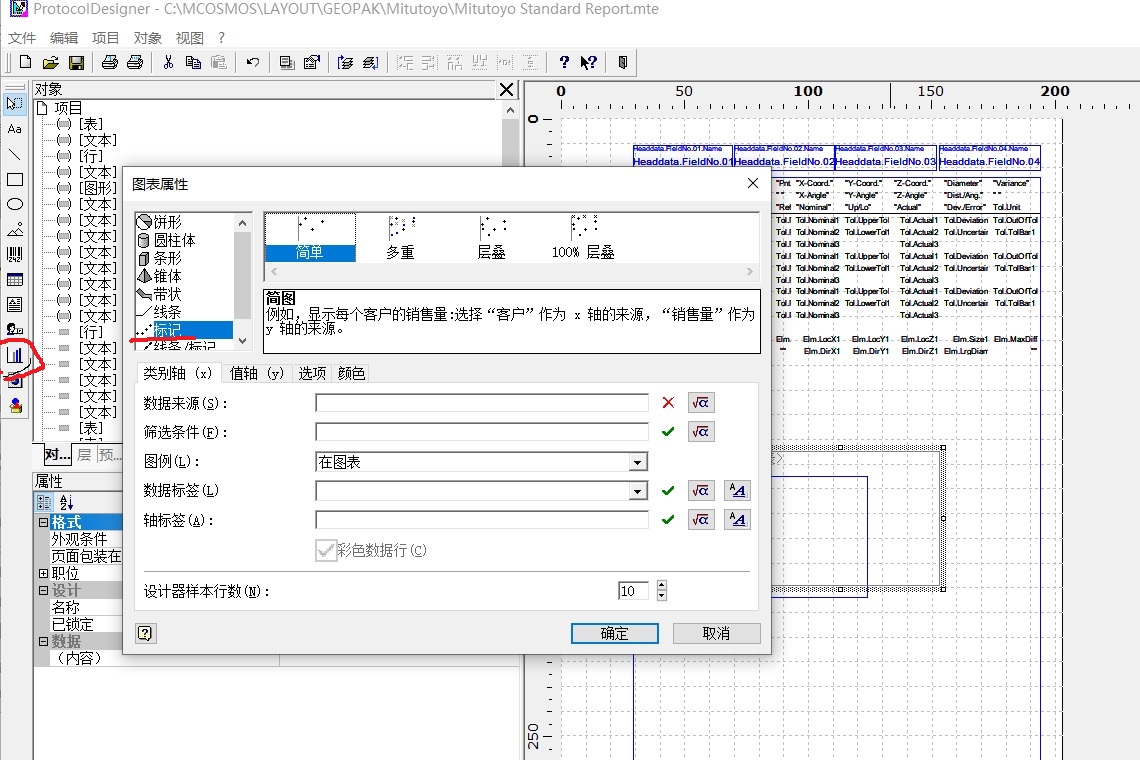Viewport: 1140px width, 760px height.
Task: Activate the context help pointer
Action: [589, 63]
